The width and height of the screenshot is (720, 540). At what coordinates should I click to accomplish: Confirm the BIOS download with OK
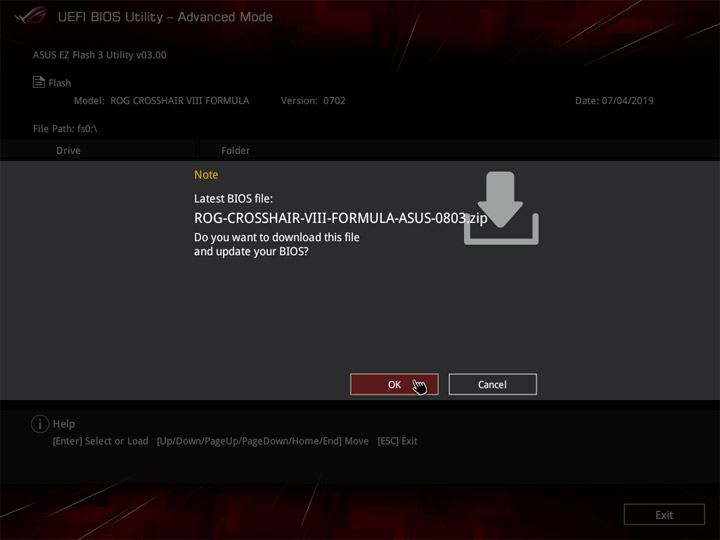click(394, 384)
